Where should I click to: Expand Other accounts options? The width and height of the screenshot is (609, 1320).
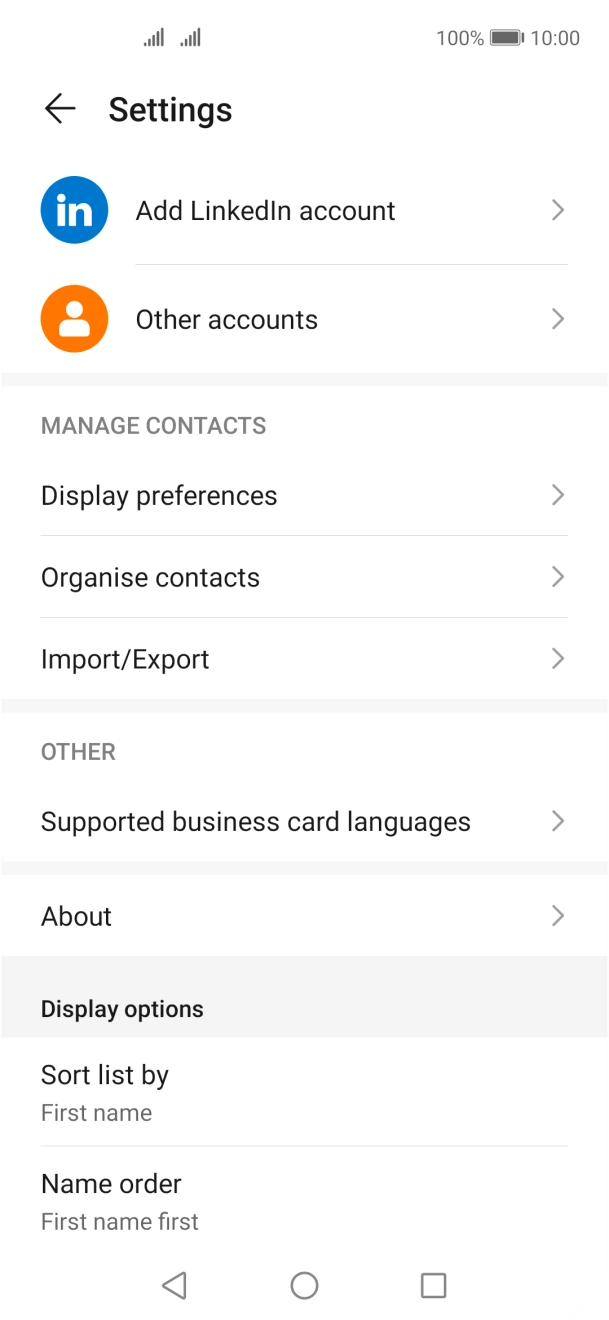(558, 318)
